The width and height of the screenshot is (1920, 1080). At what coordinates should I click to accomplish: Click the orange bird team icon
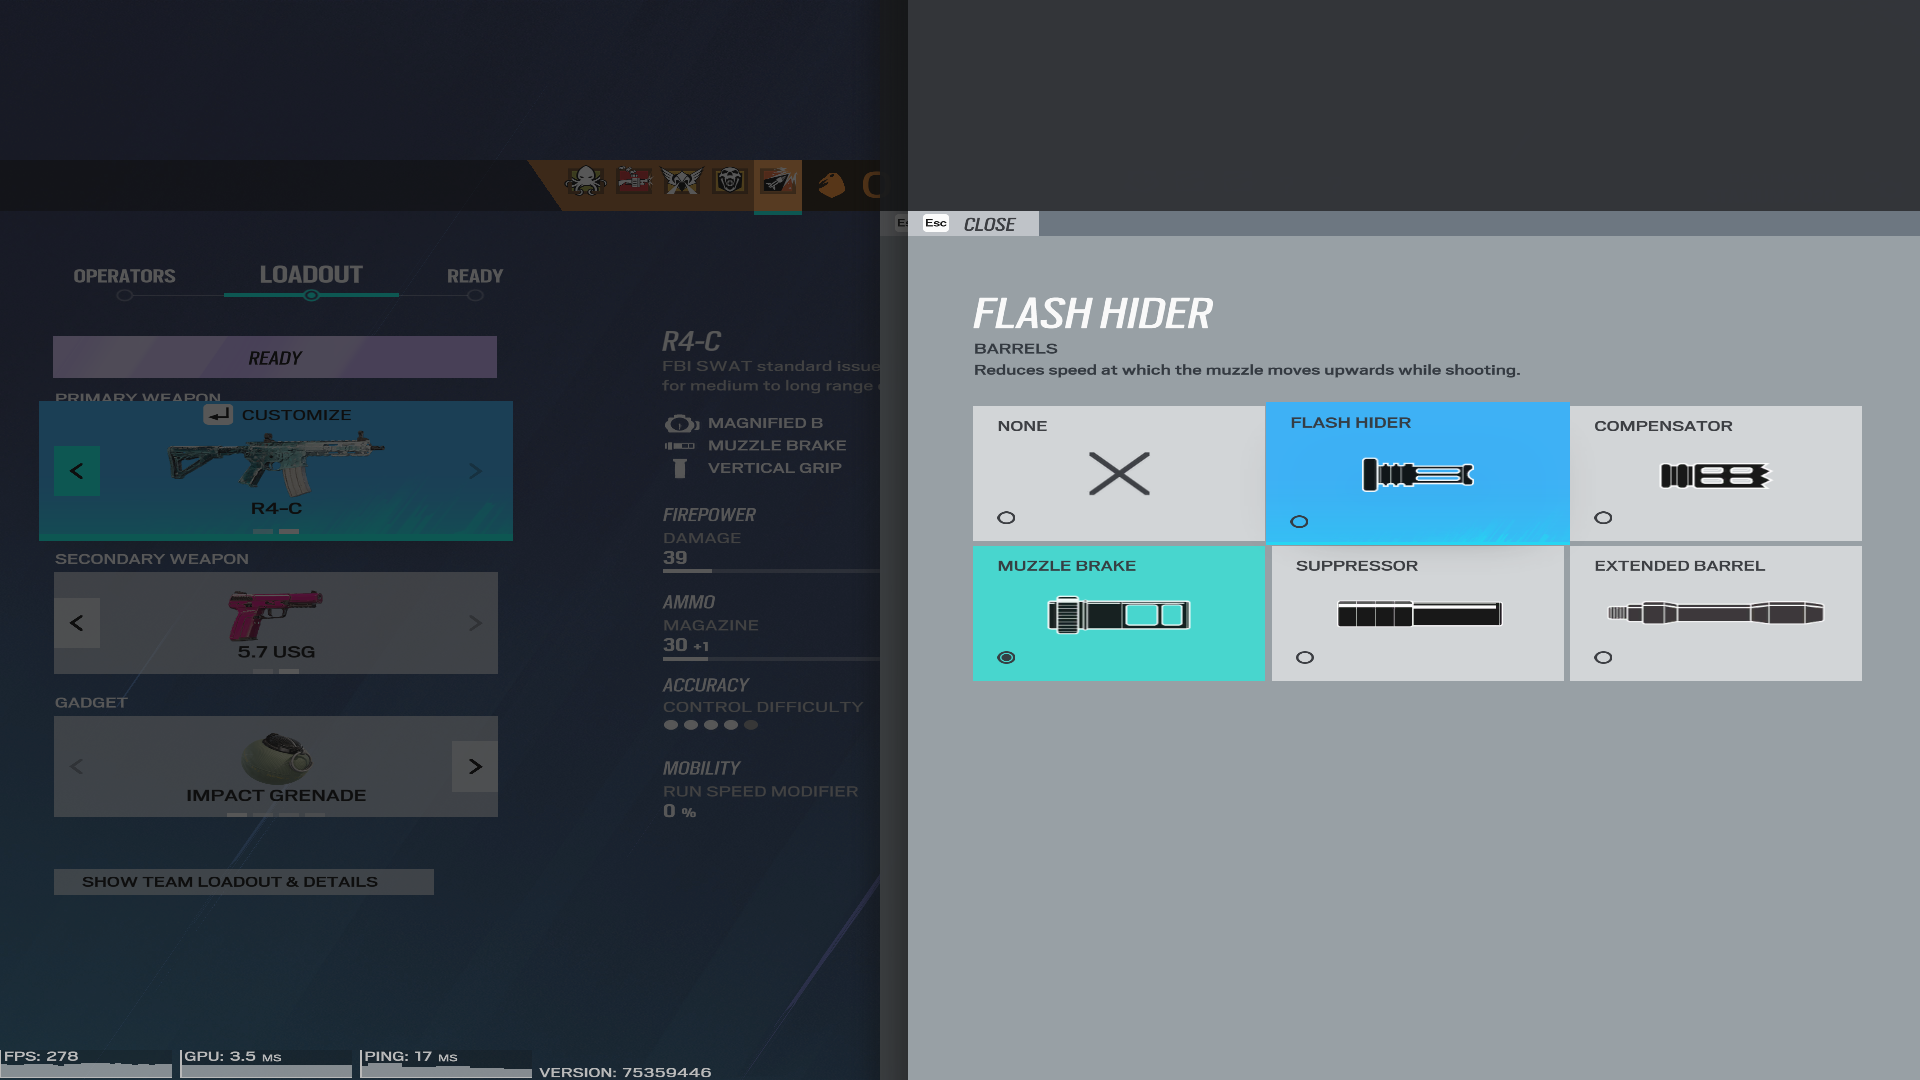click(832, 185)
